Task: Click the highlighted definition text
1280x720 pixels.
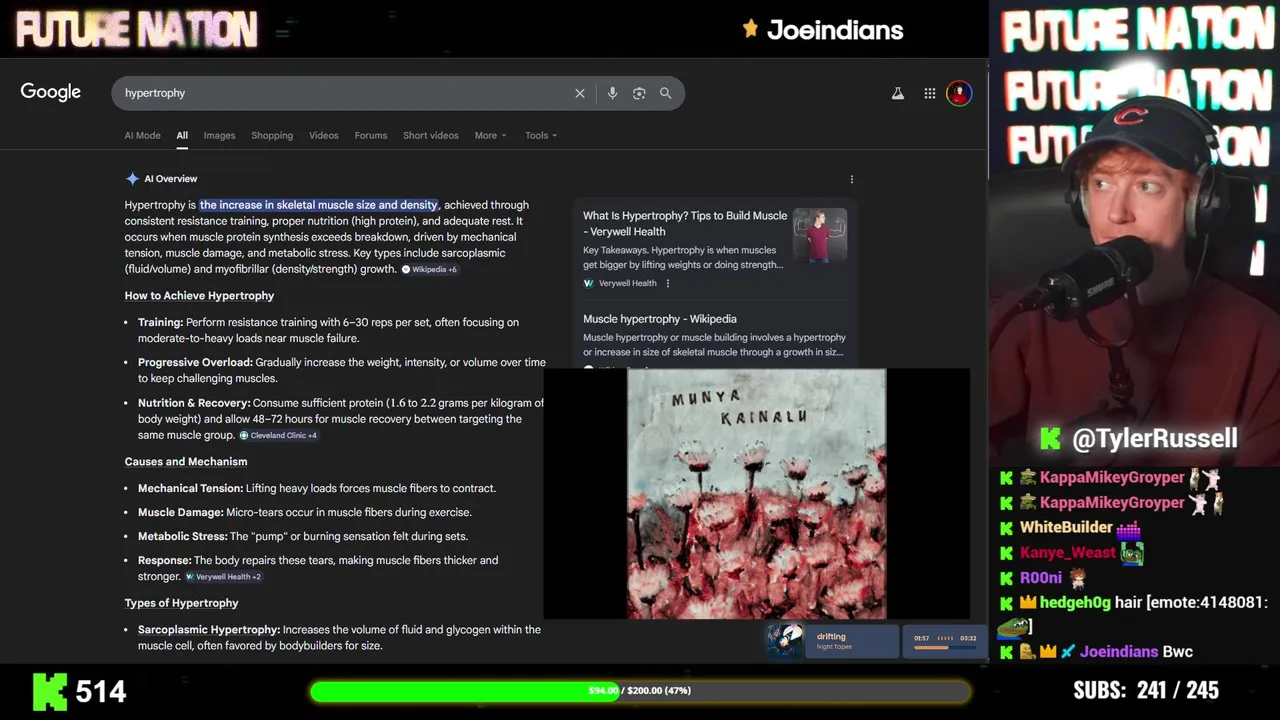Action: (x=319, y=205)
